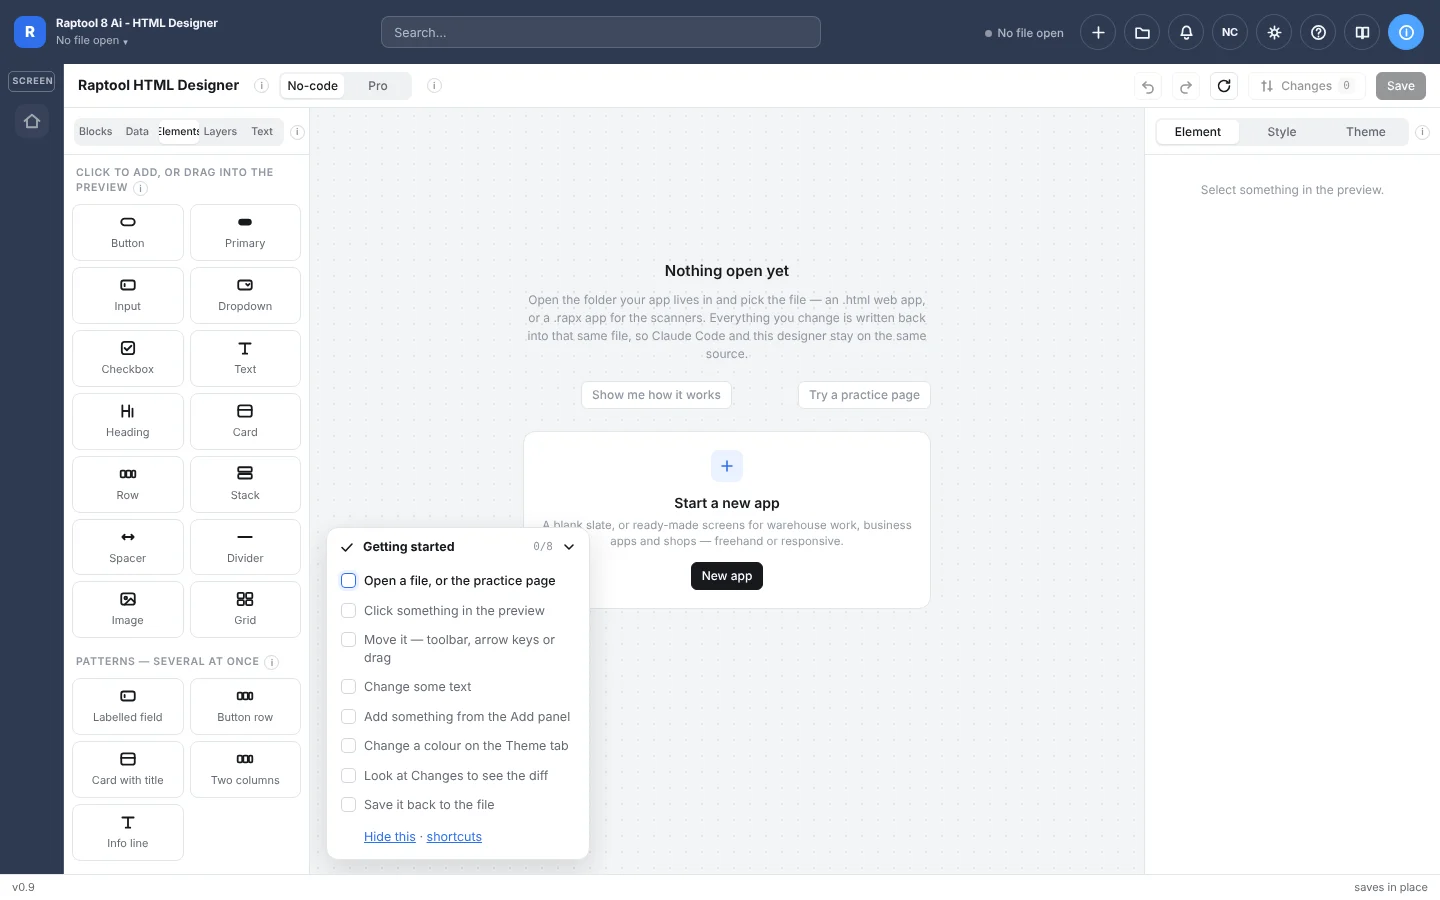Insert a Divider element
Image resolution: width=1440 pixels, height=900 pixels.
(x=245, y=547)
